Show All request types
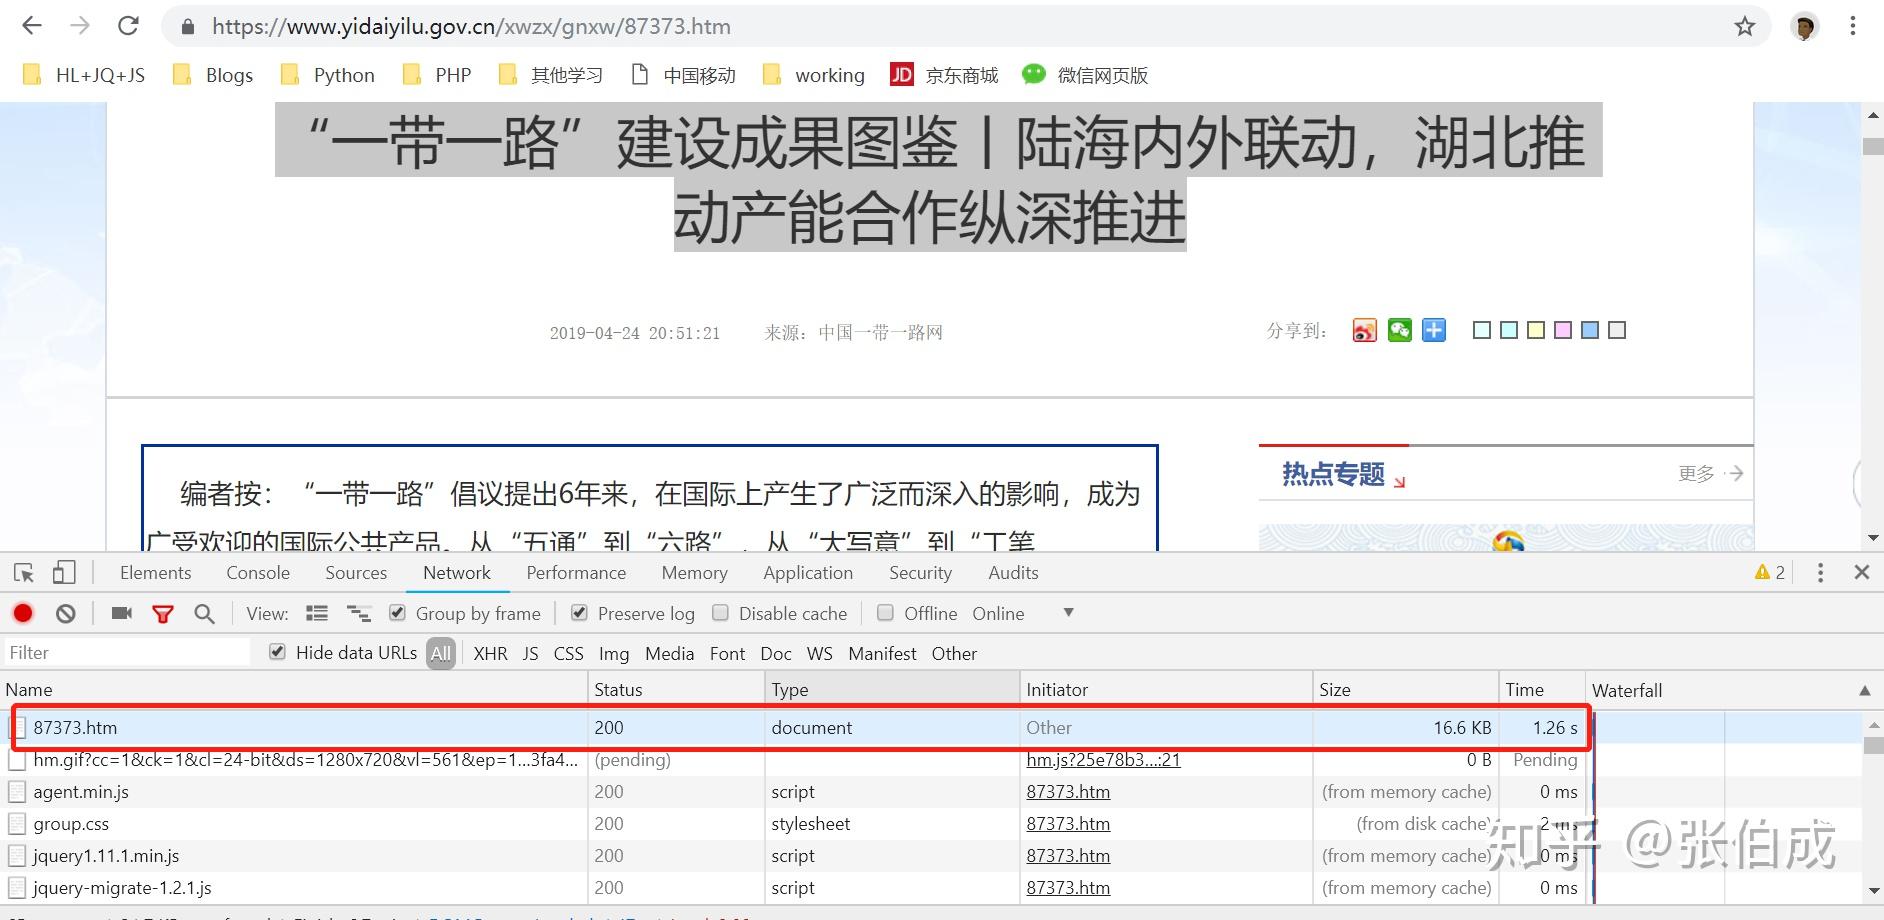The height and width of the screenshot is (920, 1884). point(441,653)
